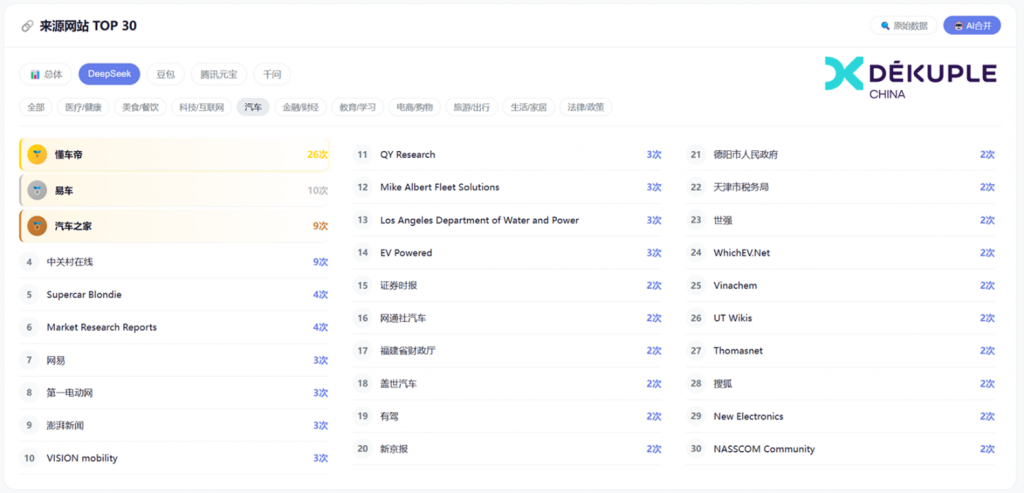1024x493 pixels.
Task: Click the 易车 source name
Action: click(x=64, y=191)
